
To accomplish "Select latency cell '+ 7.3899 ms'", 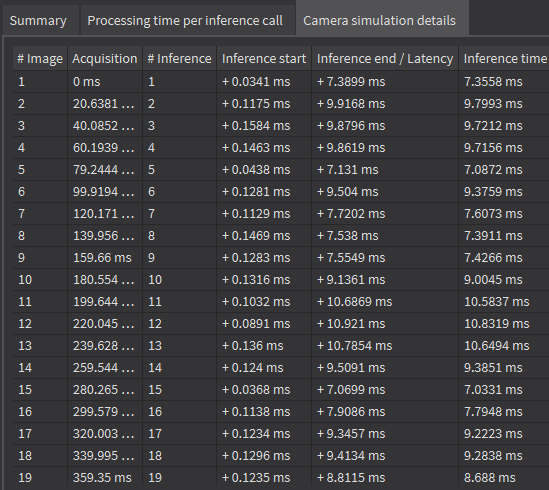I will point(385,82).
